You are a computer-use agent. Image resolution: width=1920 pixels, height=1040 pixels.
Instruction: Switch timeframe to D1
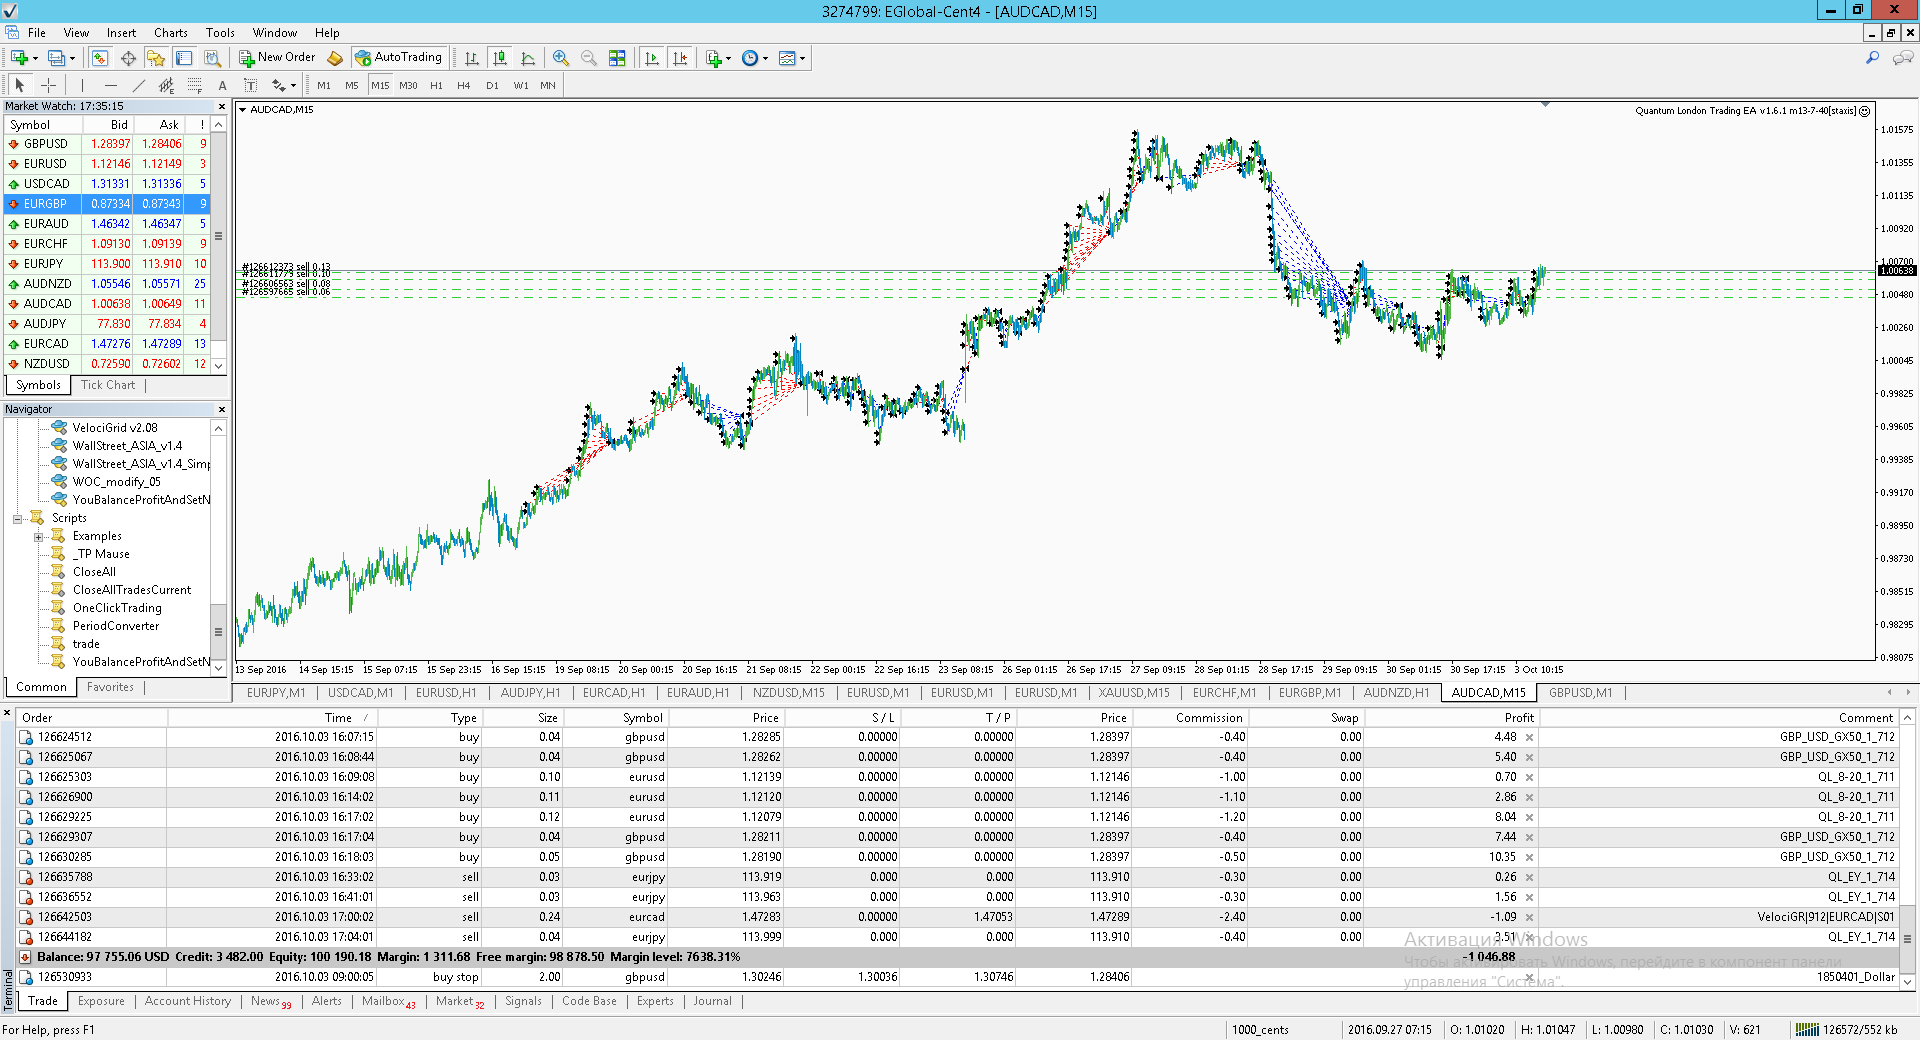click(x=492, y=85)
